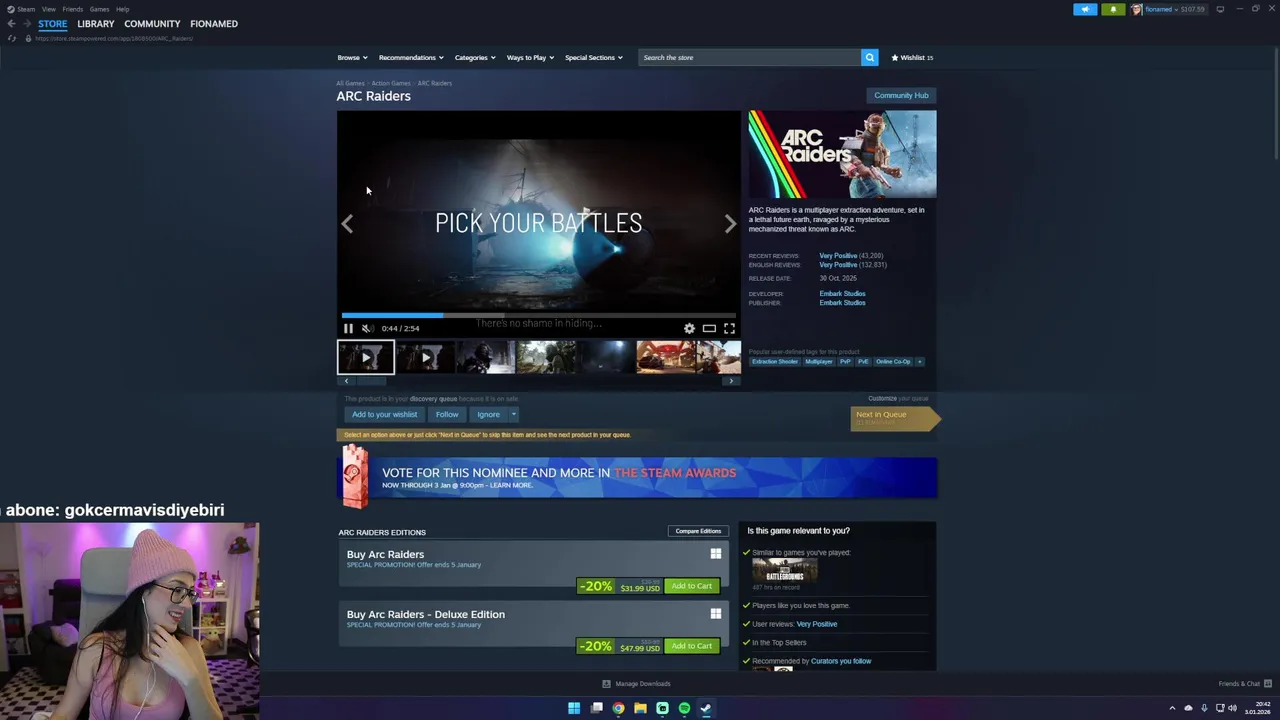Select the second video thumbnail

(425, 357)
